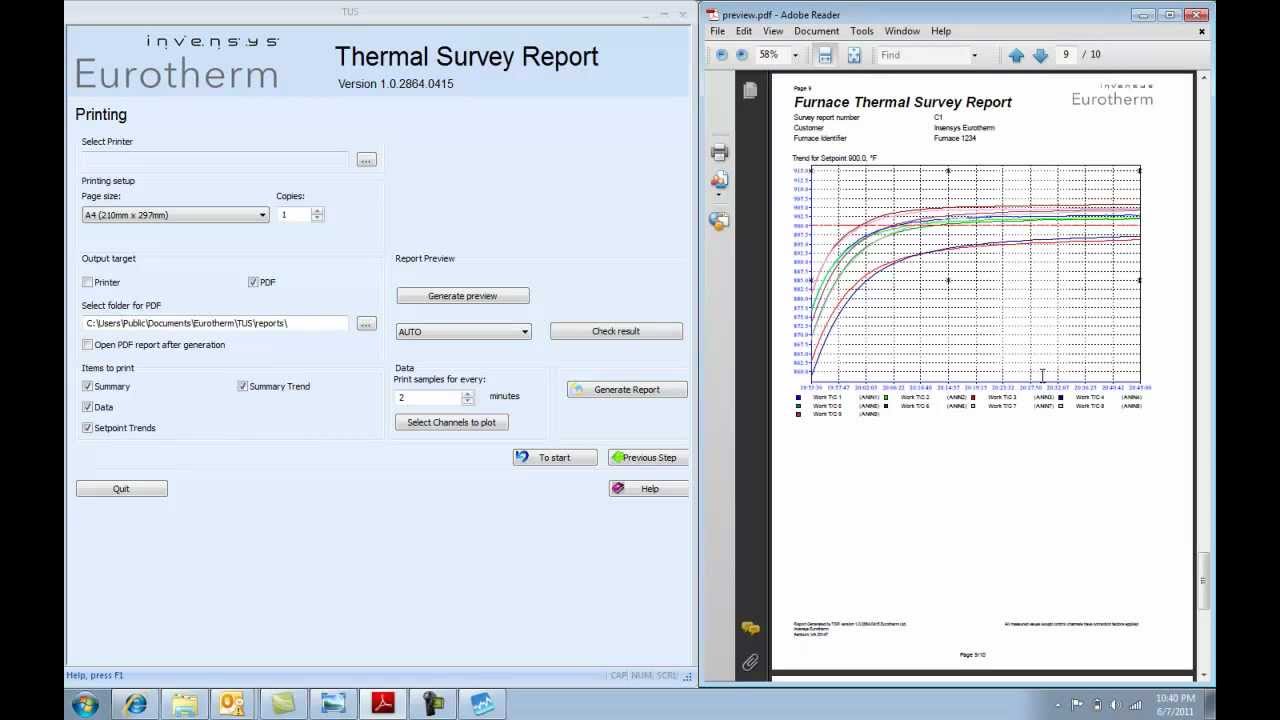Decrease the Copies spinner value
1280x720 pixels.
tap(318, 218)
